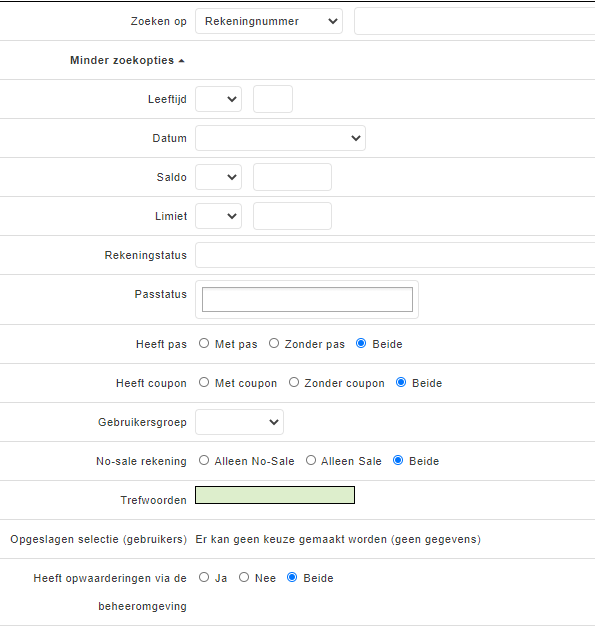The width and height of the screenshot is (595, 643).
Task: Click the Rekeningstatus field
Action: tap(395, 255)
